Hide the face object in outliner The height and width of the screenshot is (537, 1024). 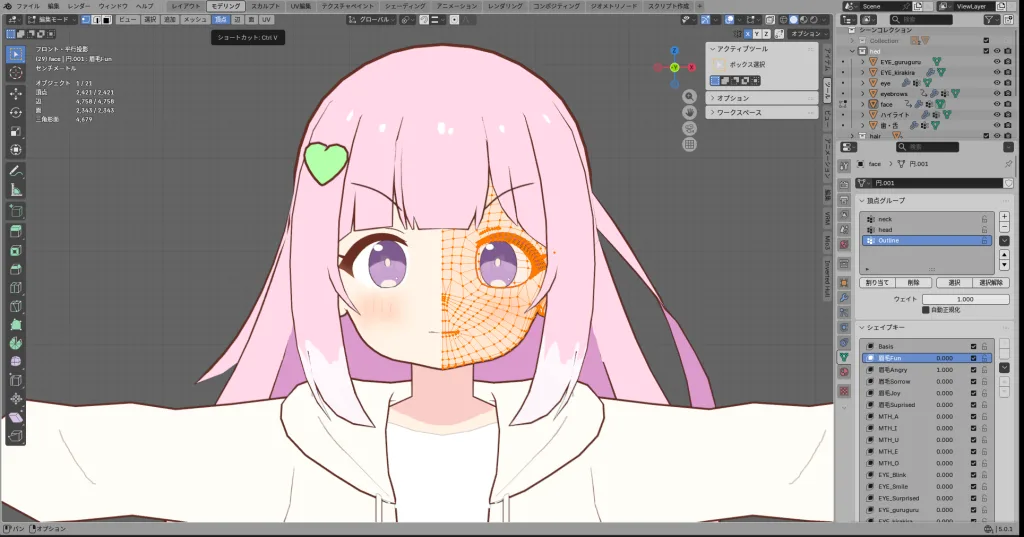997,104
